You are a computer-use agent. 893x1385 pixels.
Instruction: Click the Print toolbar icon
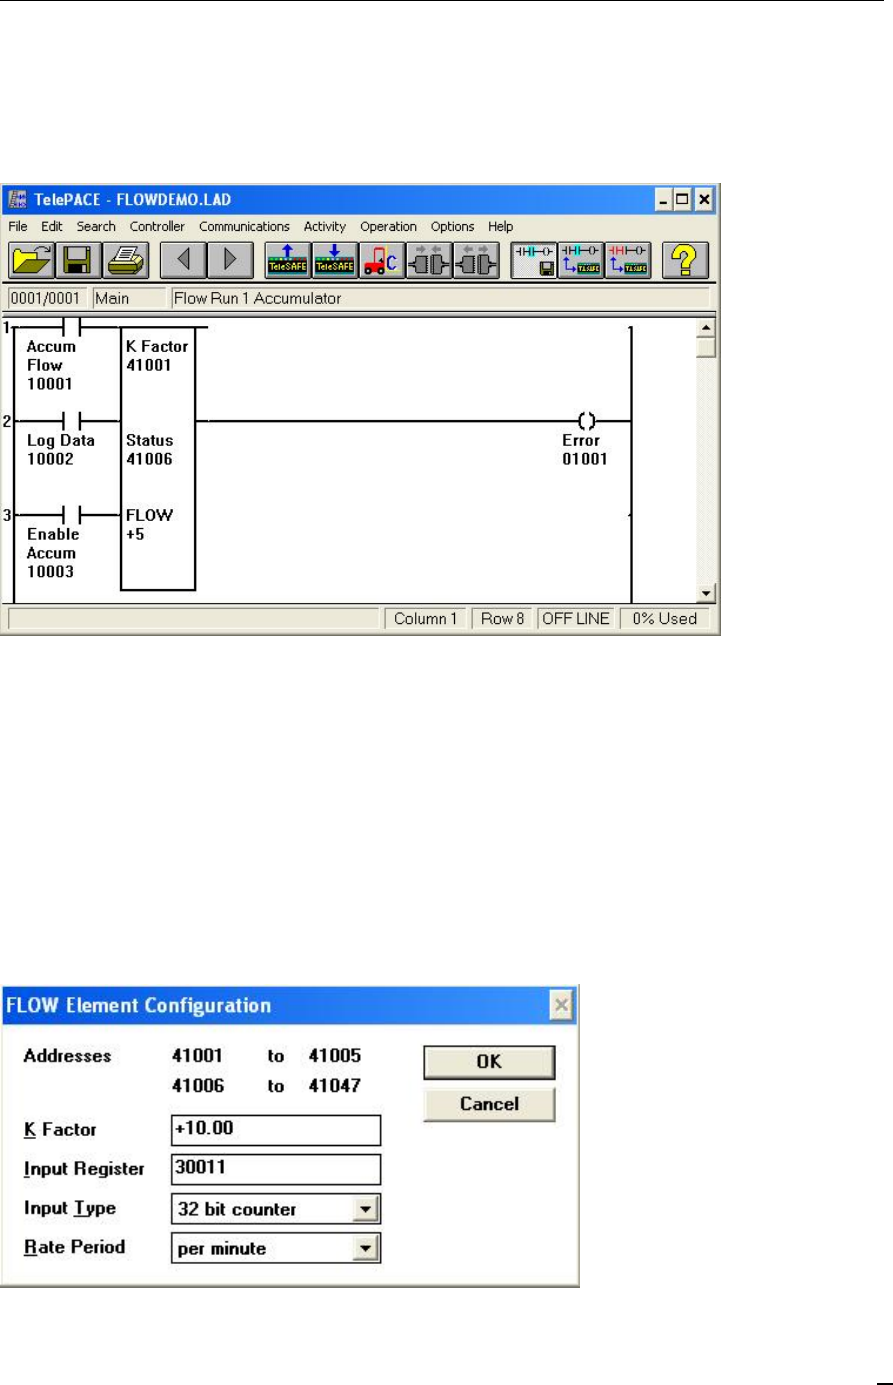coord(125,261)
